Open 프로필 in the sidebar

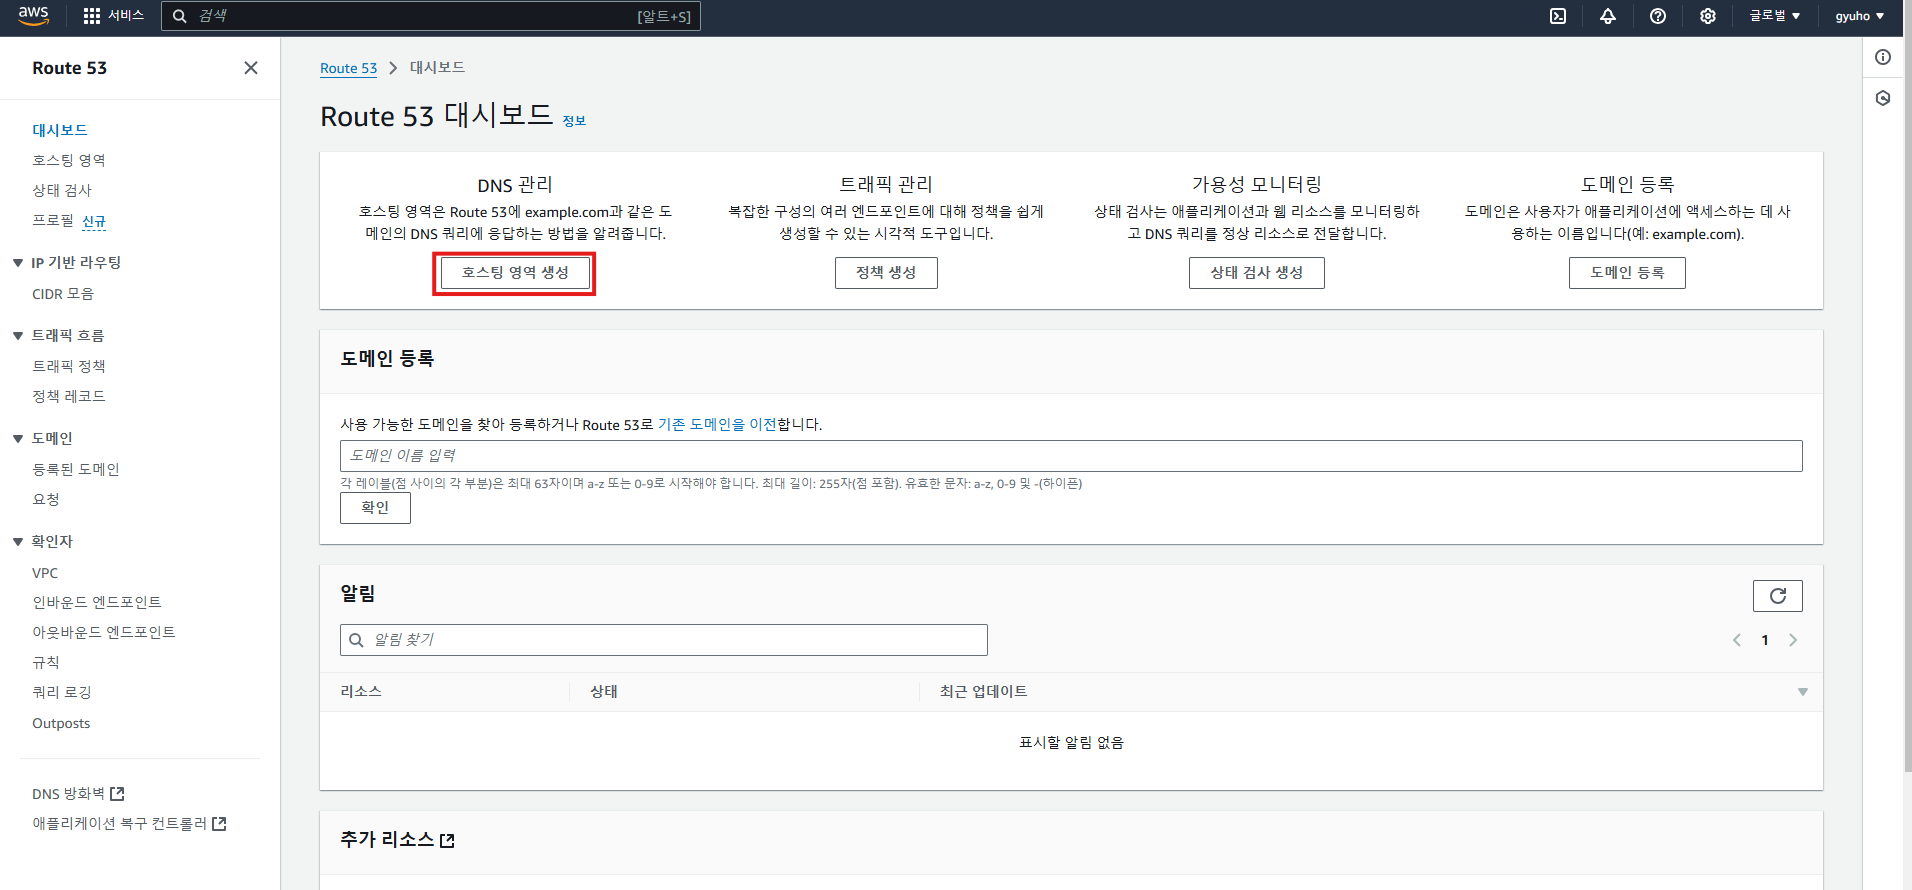[53, 220]
